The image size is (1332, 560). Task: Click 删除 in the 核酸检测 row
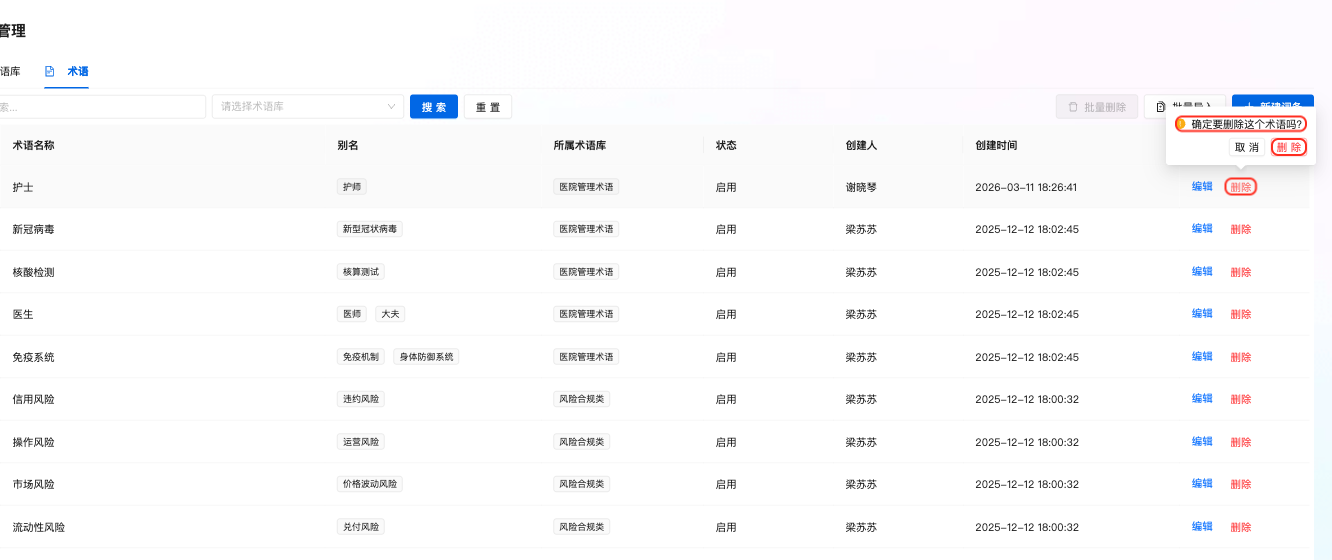click(1241, 272)
